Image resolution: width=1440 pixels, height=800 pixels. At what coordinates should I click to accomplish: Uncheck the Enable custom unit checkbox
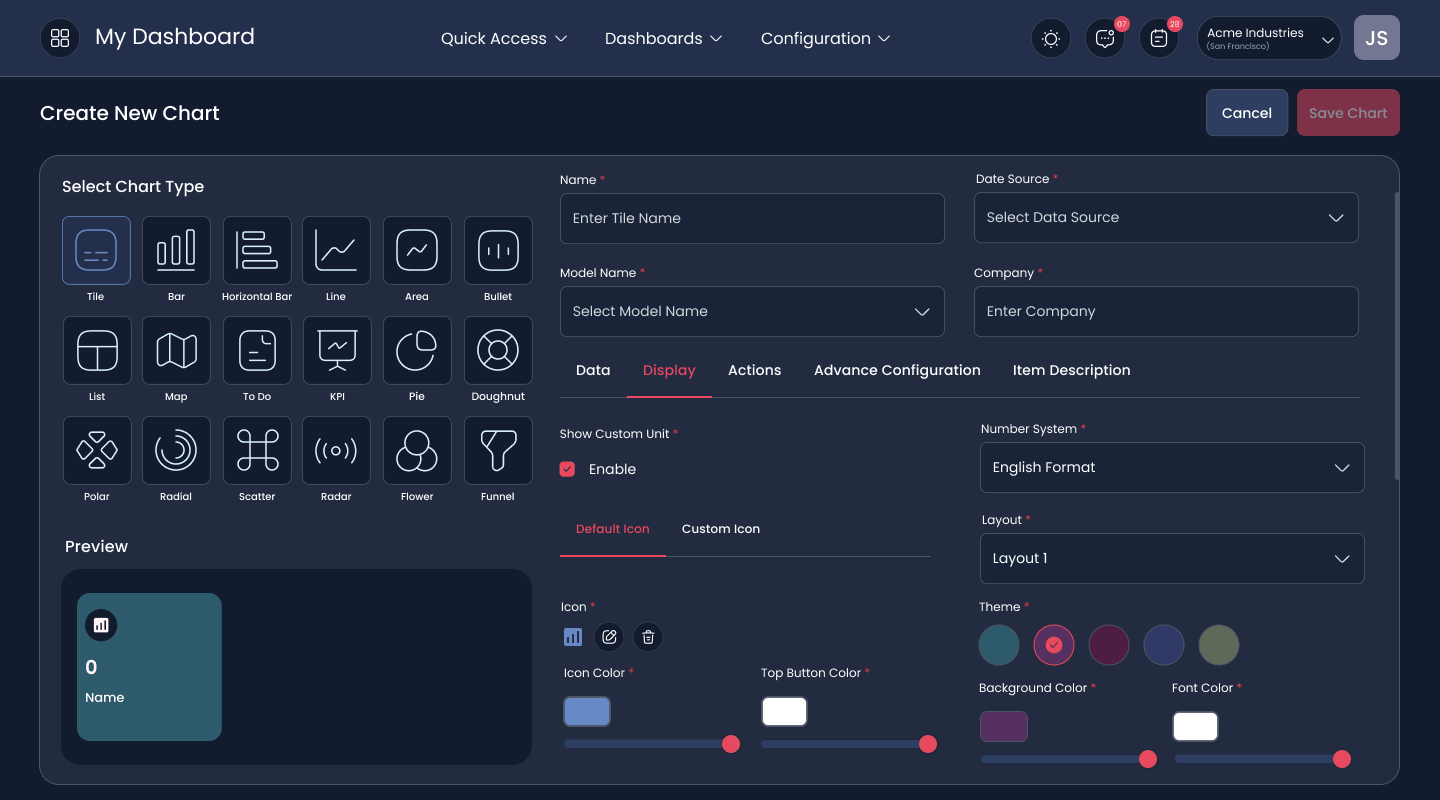[567, 469]
